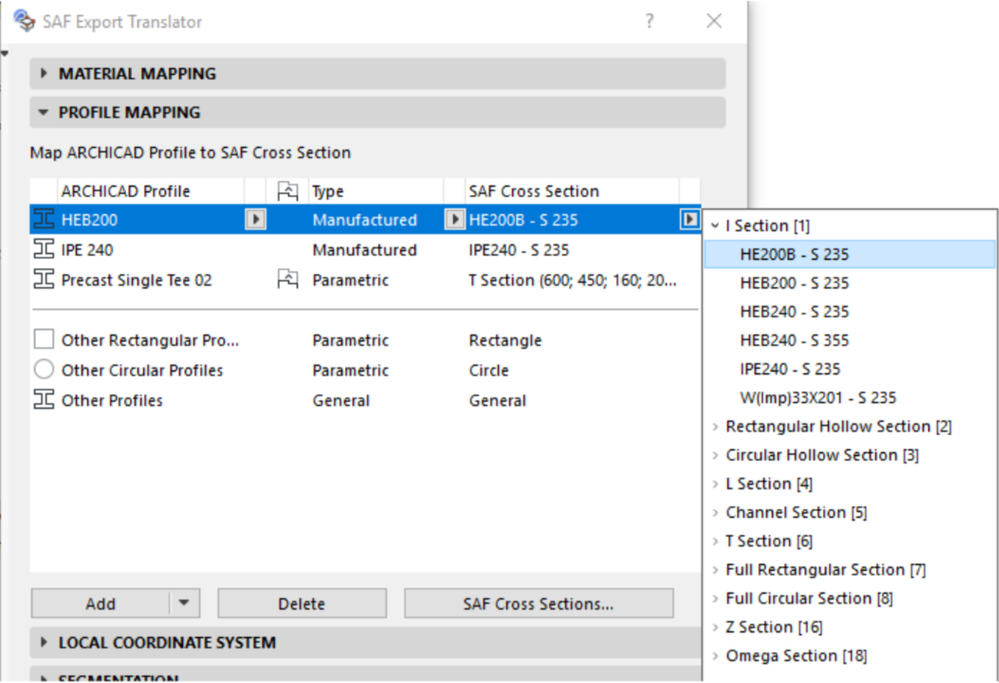The image size is (999, 683).
Task: Click the Precast Single Tee 02 profile icon
Action: click(44, 279)
